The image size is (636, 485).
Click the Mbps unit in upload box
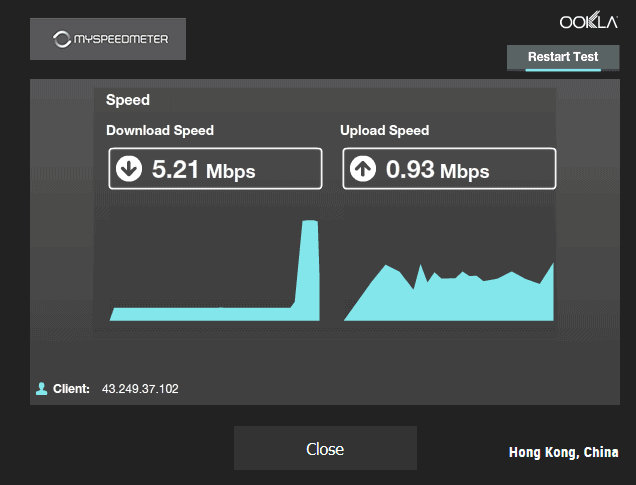point(464,172)
